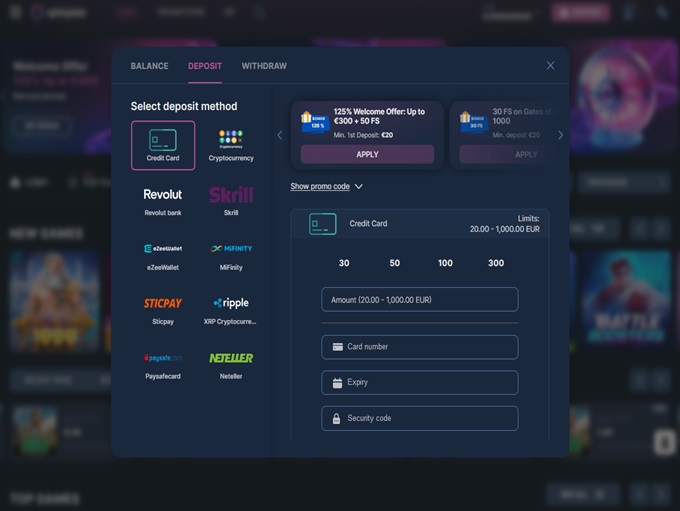The height and width of the screenshot is (511, 680).
Task: Apply the 125% Welcome Offer bonus
Action: 367,155
